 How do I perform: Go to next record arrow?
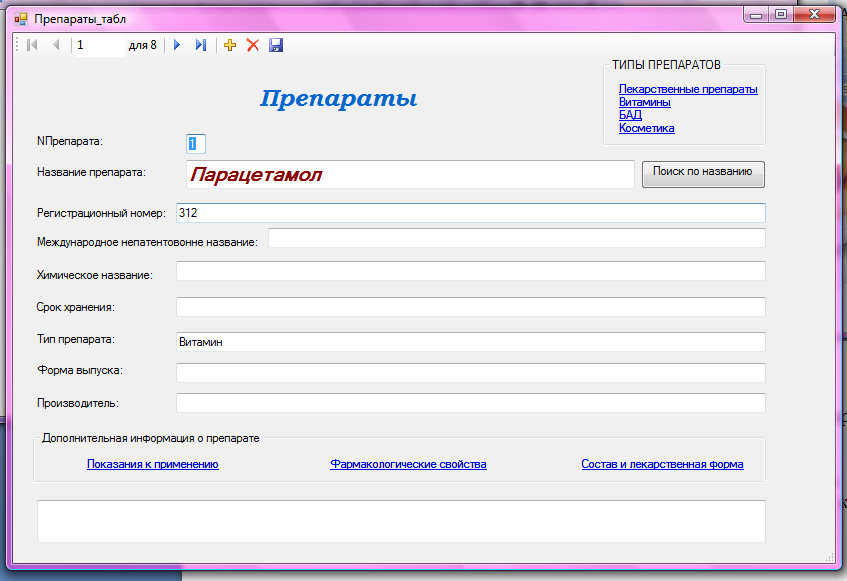[177, 45]
